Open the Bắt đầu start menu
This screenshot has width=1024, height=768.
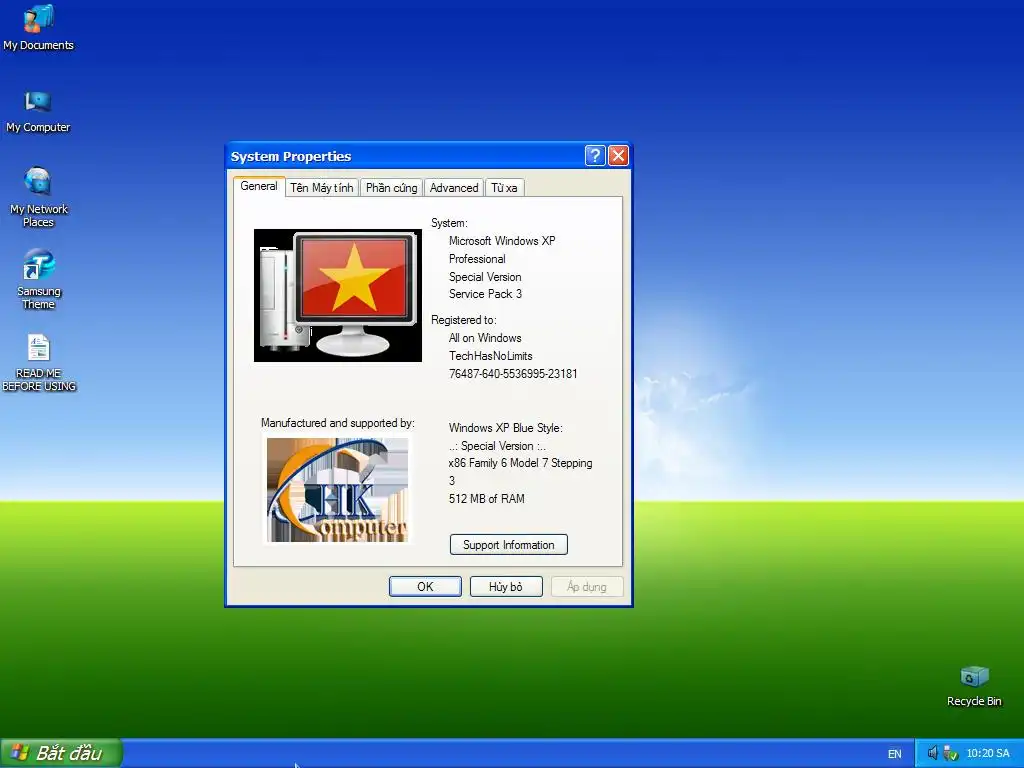[x=61, y=753]
